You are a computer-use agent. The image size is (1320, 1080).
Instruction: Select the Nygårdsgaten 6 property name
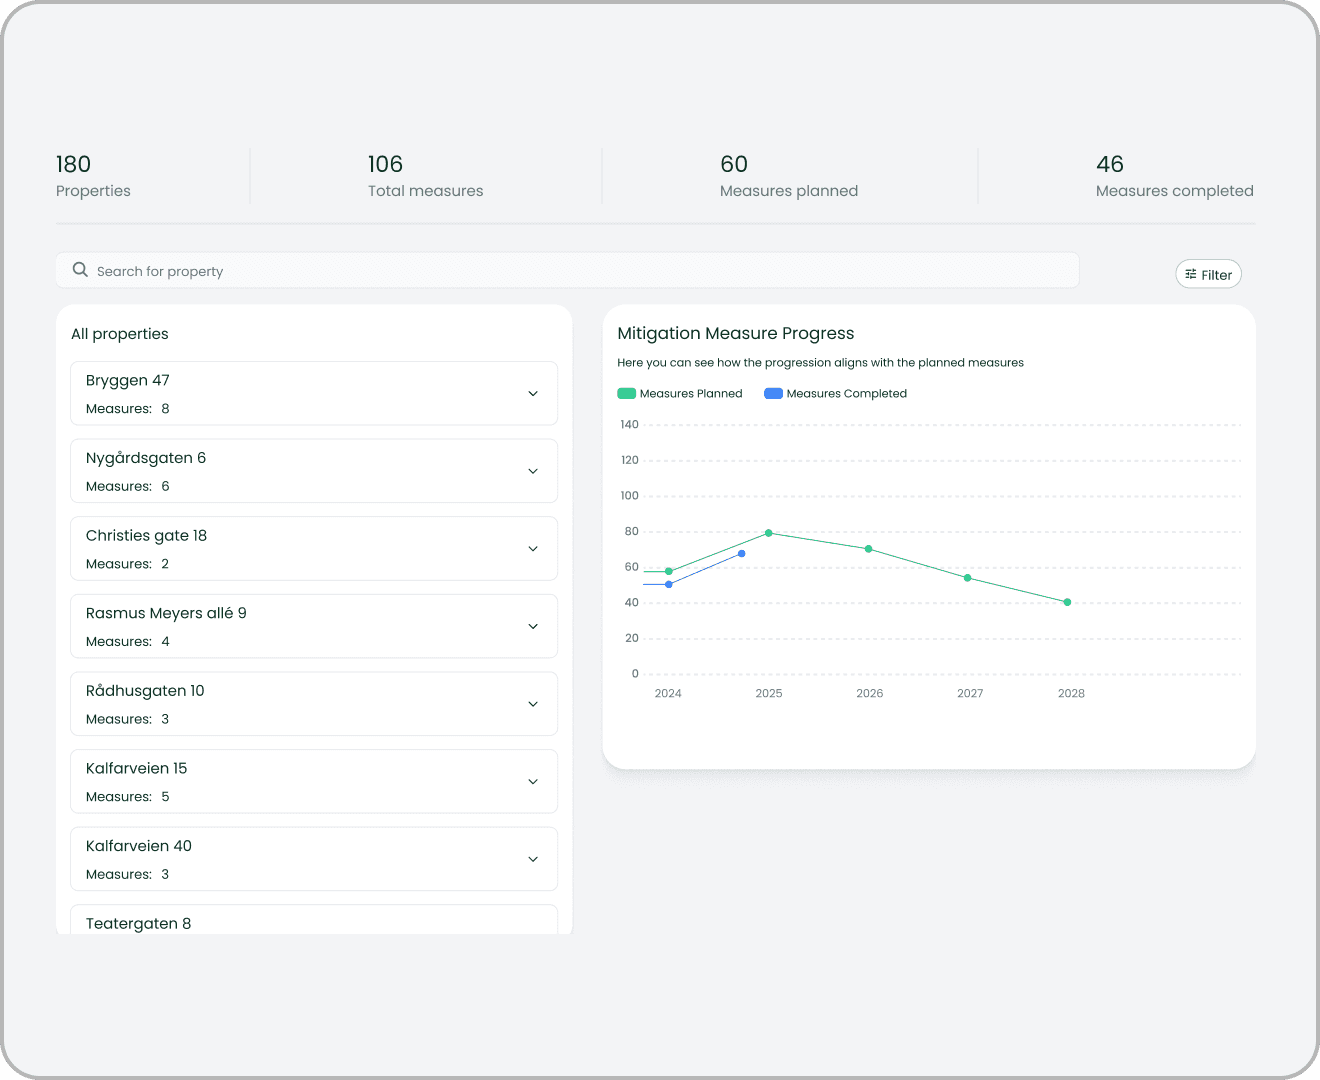[x=146, y=458]
